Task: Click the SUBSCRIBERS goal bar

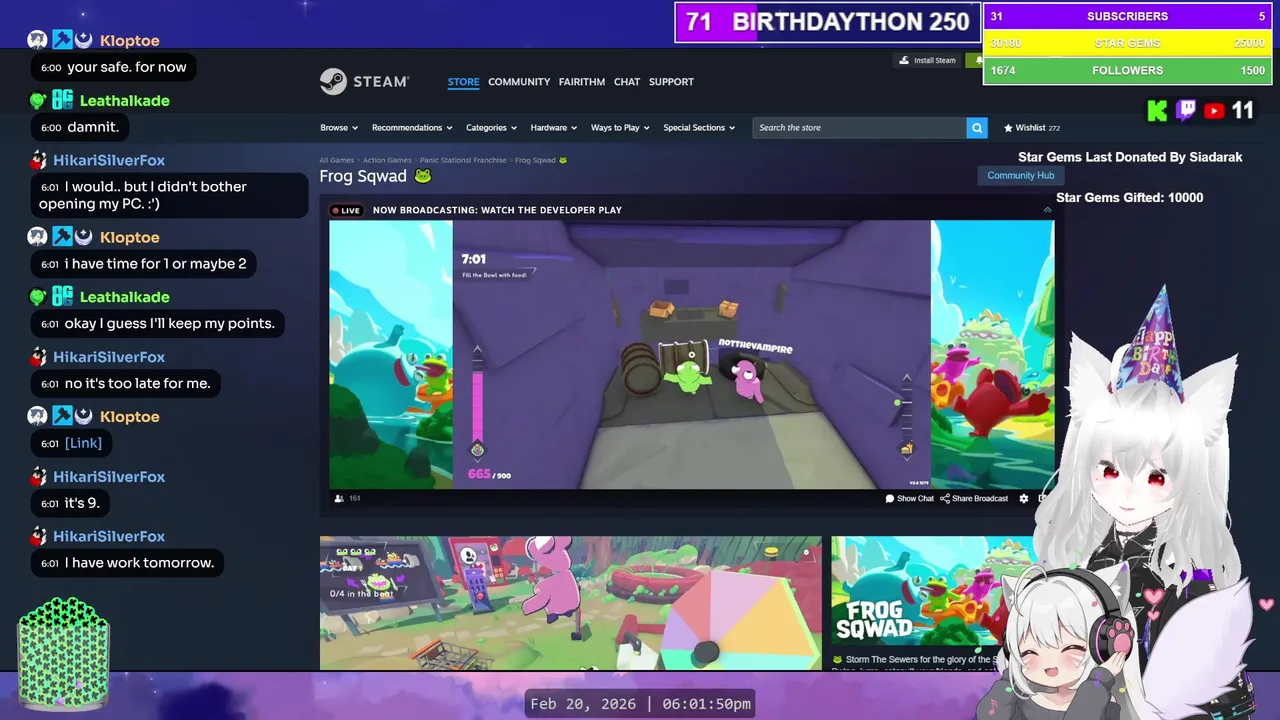Action: tap(1127, 17)
